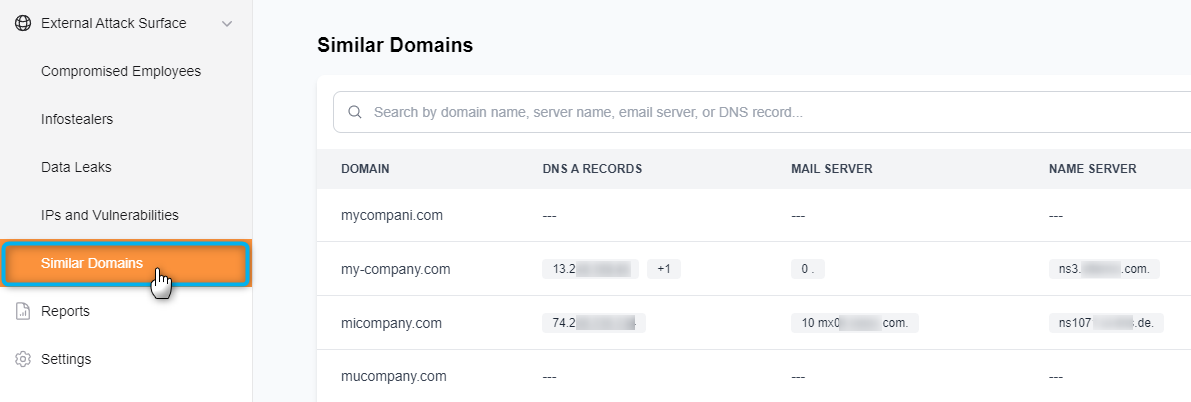The width and height of the screenshot is (1191, 402).
Task: Open IPs and Vulnerabilities
Action: [x=110, y=215]
